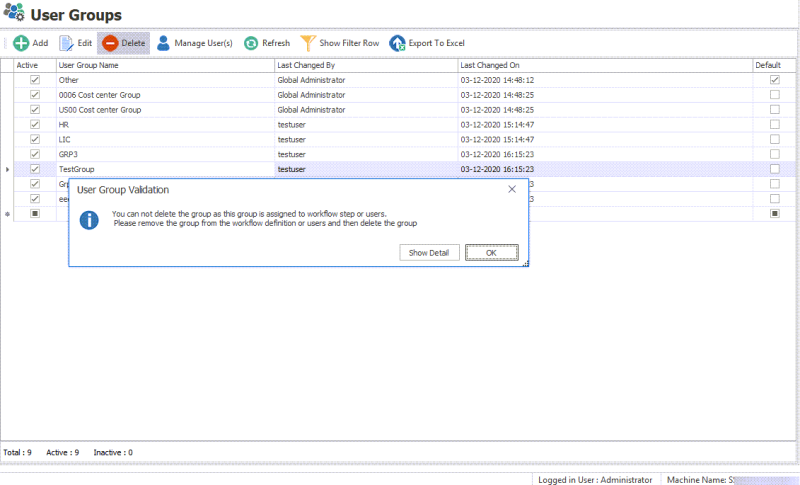
Task: Uncheck Active for 0006 Cost center Group
Action: coord(35,95)
